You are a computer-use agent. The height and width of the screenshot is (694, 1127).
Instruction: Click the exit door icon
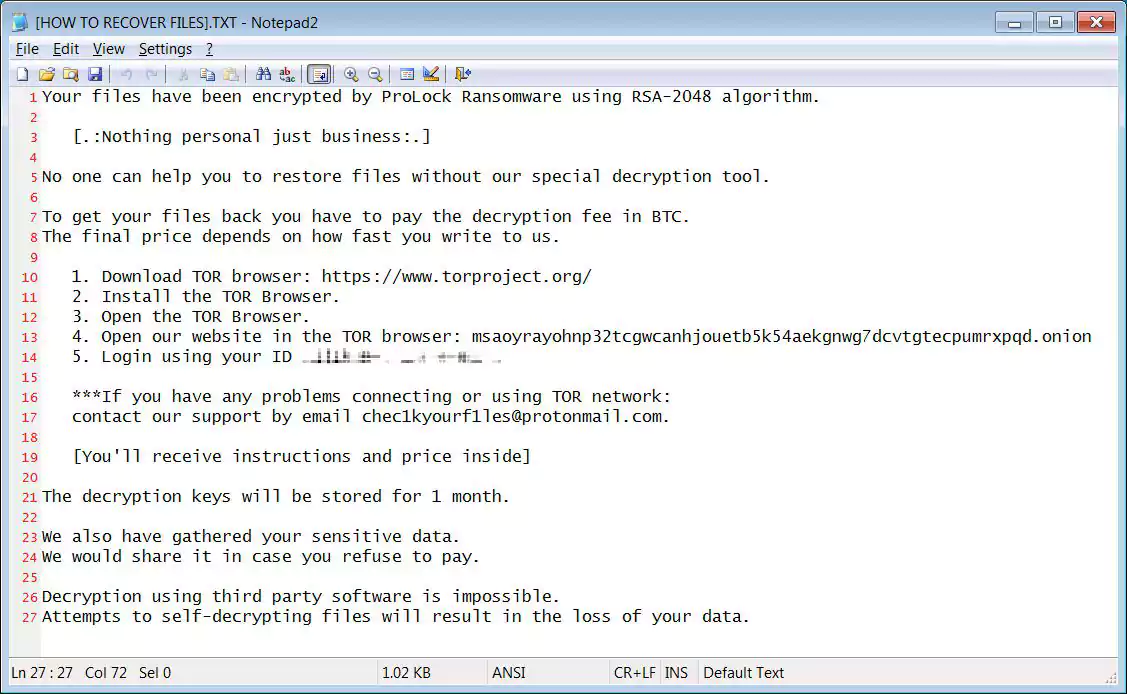pos(463,74)
